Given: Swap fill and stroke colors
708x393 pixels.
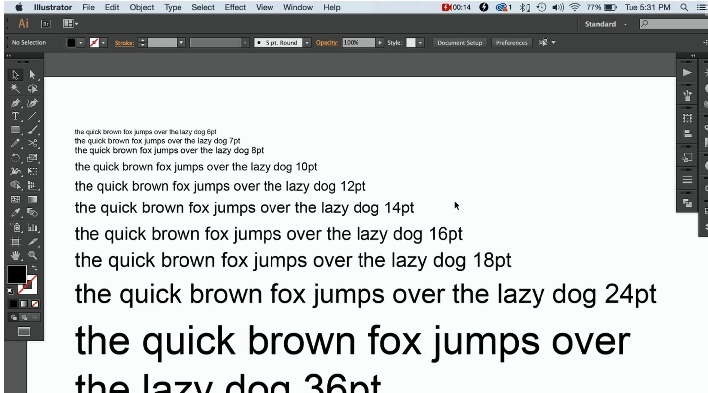Looking at the screenshot, I should coord(34,268).
